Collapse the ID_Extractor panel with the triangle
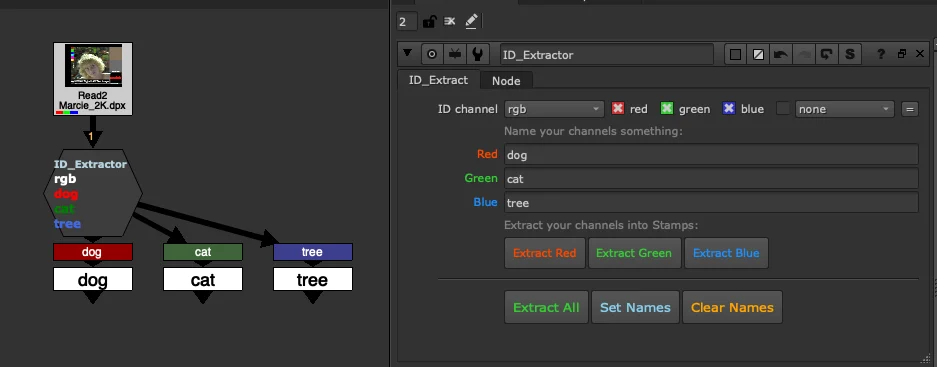937x367 pixels. 408,53
